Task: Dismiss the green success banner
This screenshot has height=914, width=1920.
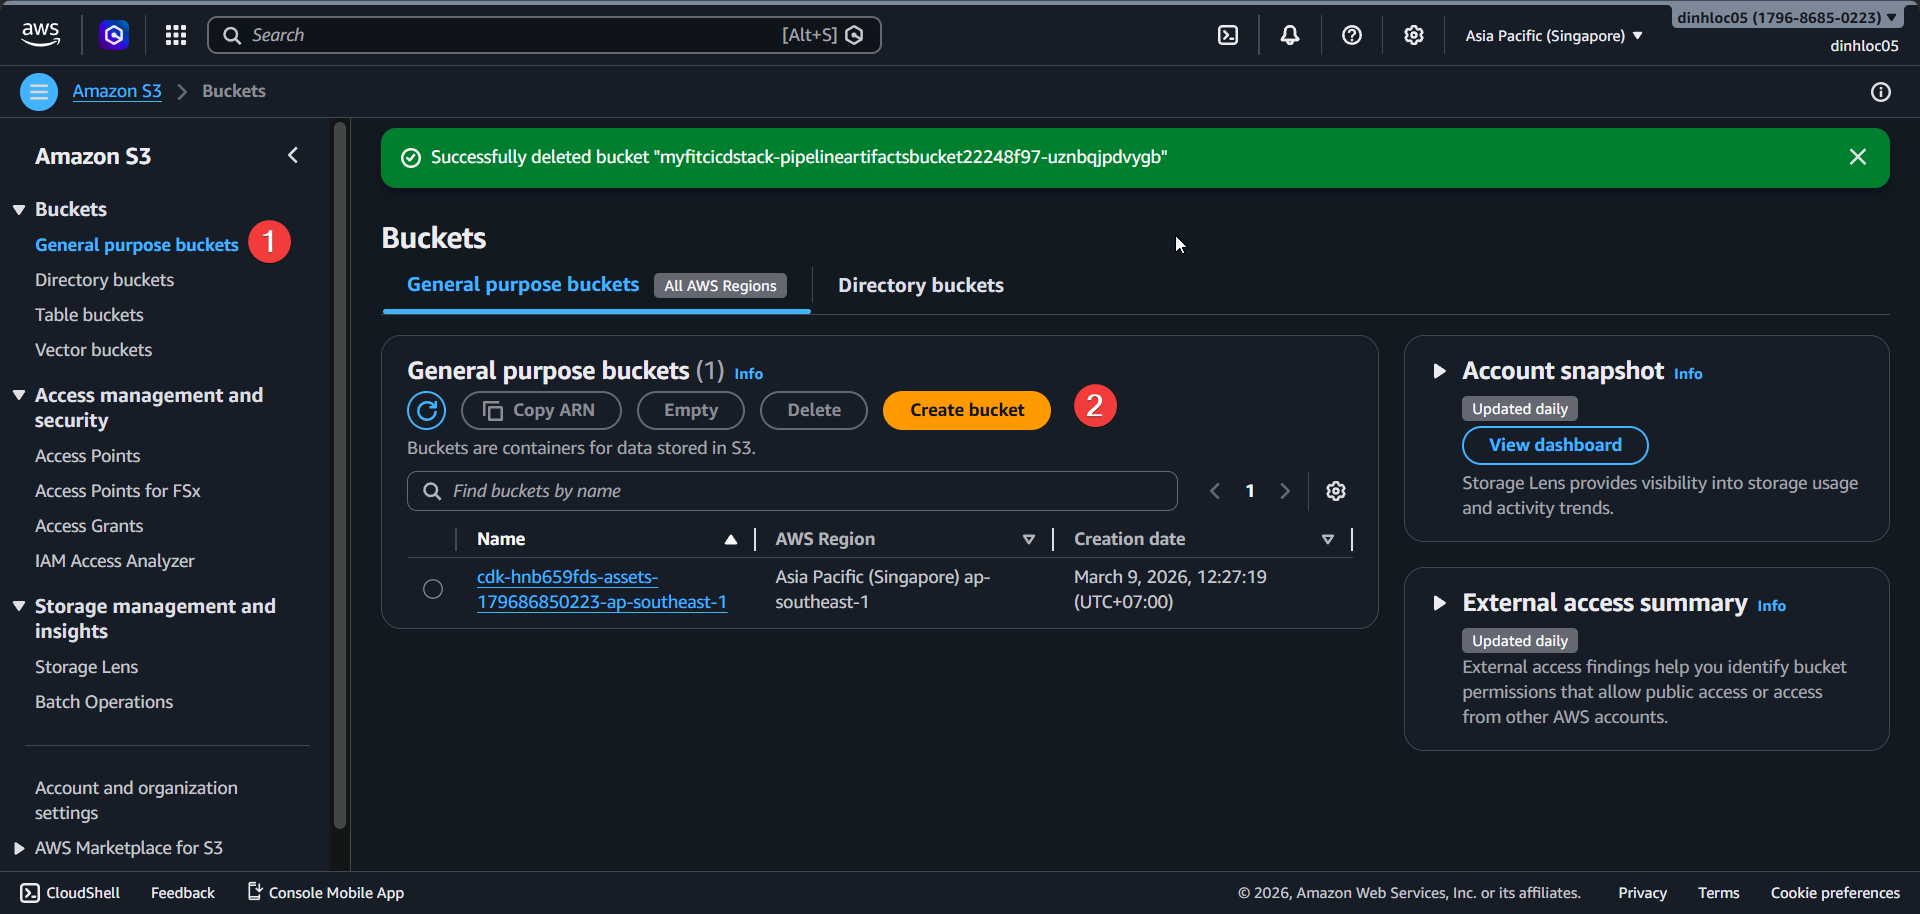Action: pyautogui.click(x=1857, y=157)
